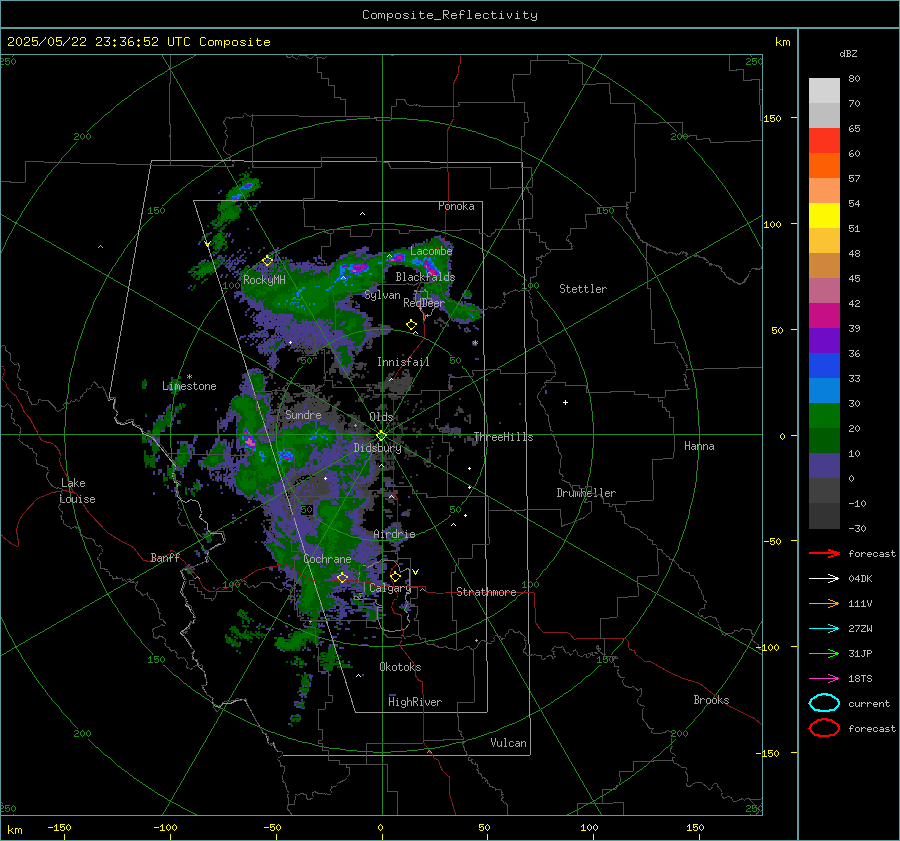Click white asterisk marker above Limestone
Screen dimensions: 900x841
[x=189, y=377]
